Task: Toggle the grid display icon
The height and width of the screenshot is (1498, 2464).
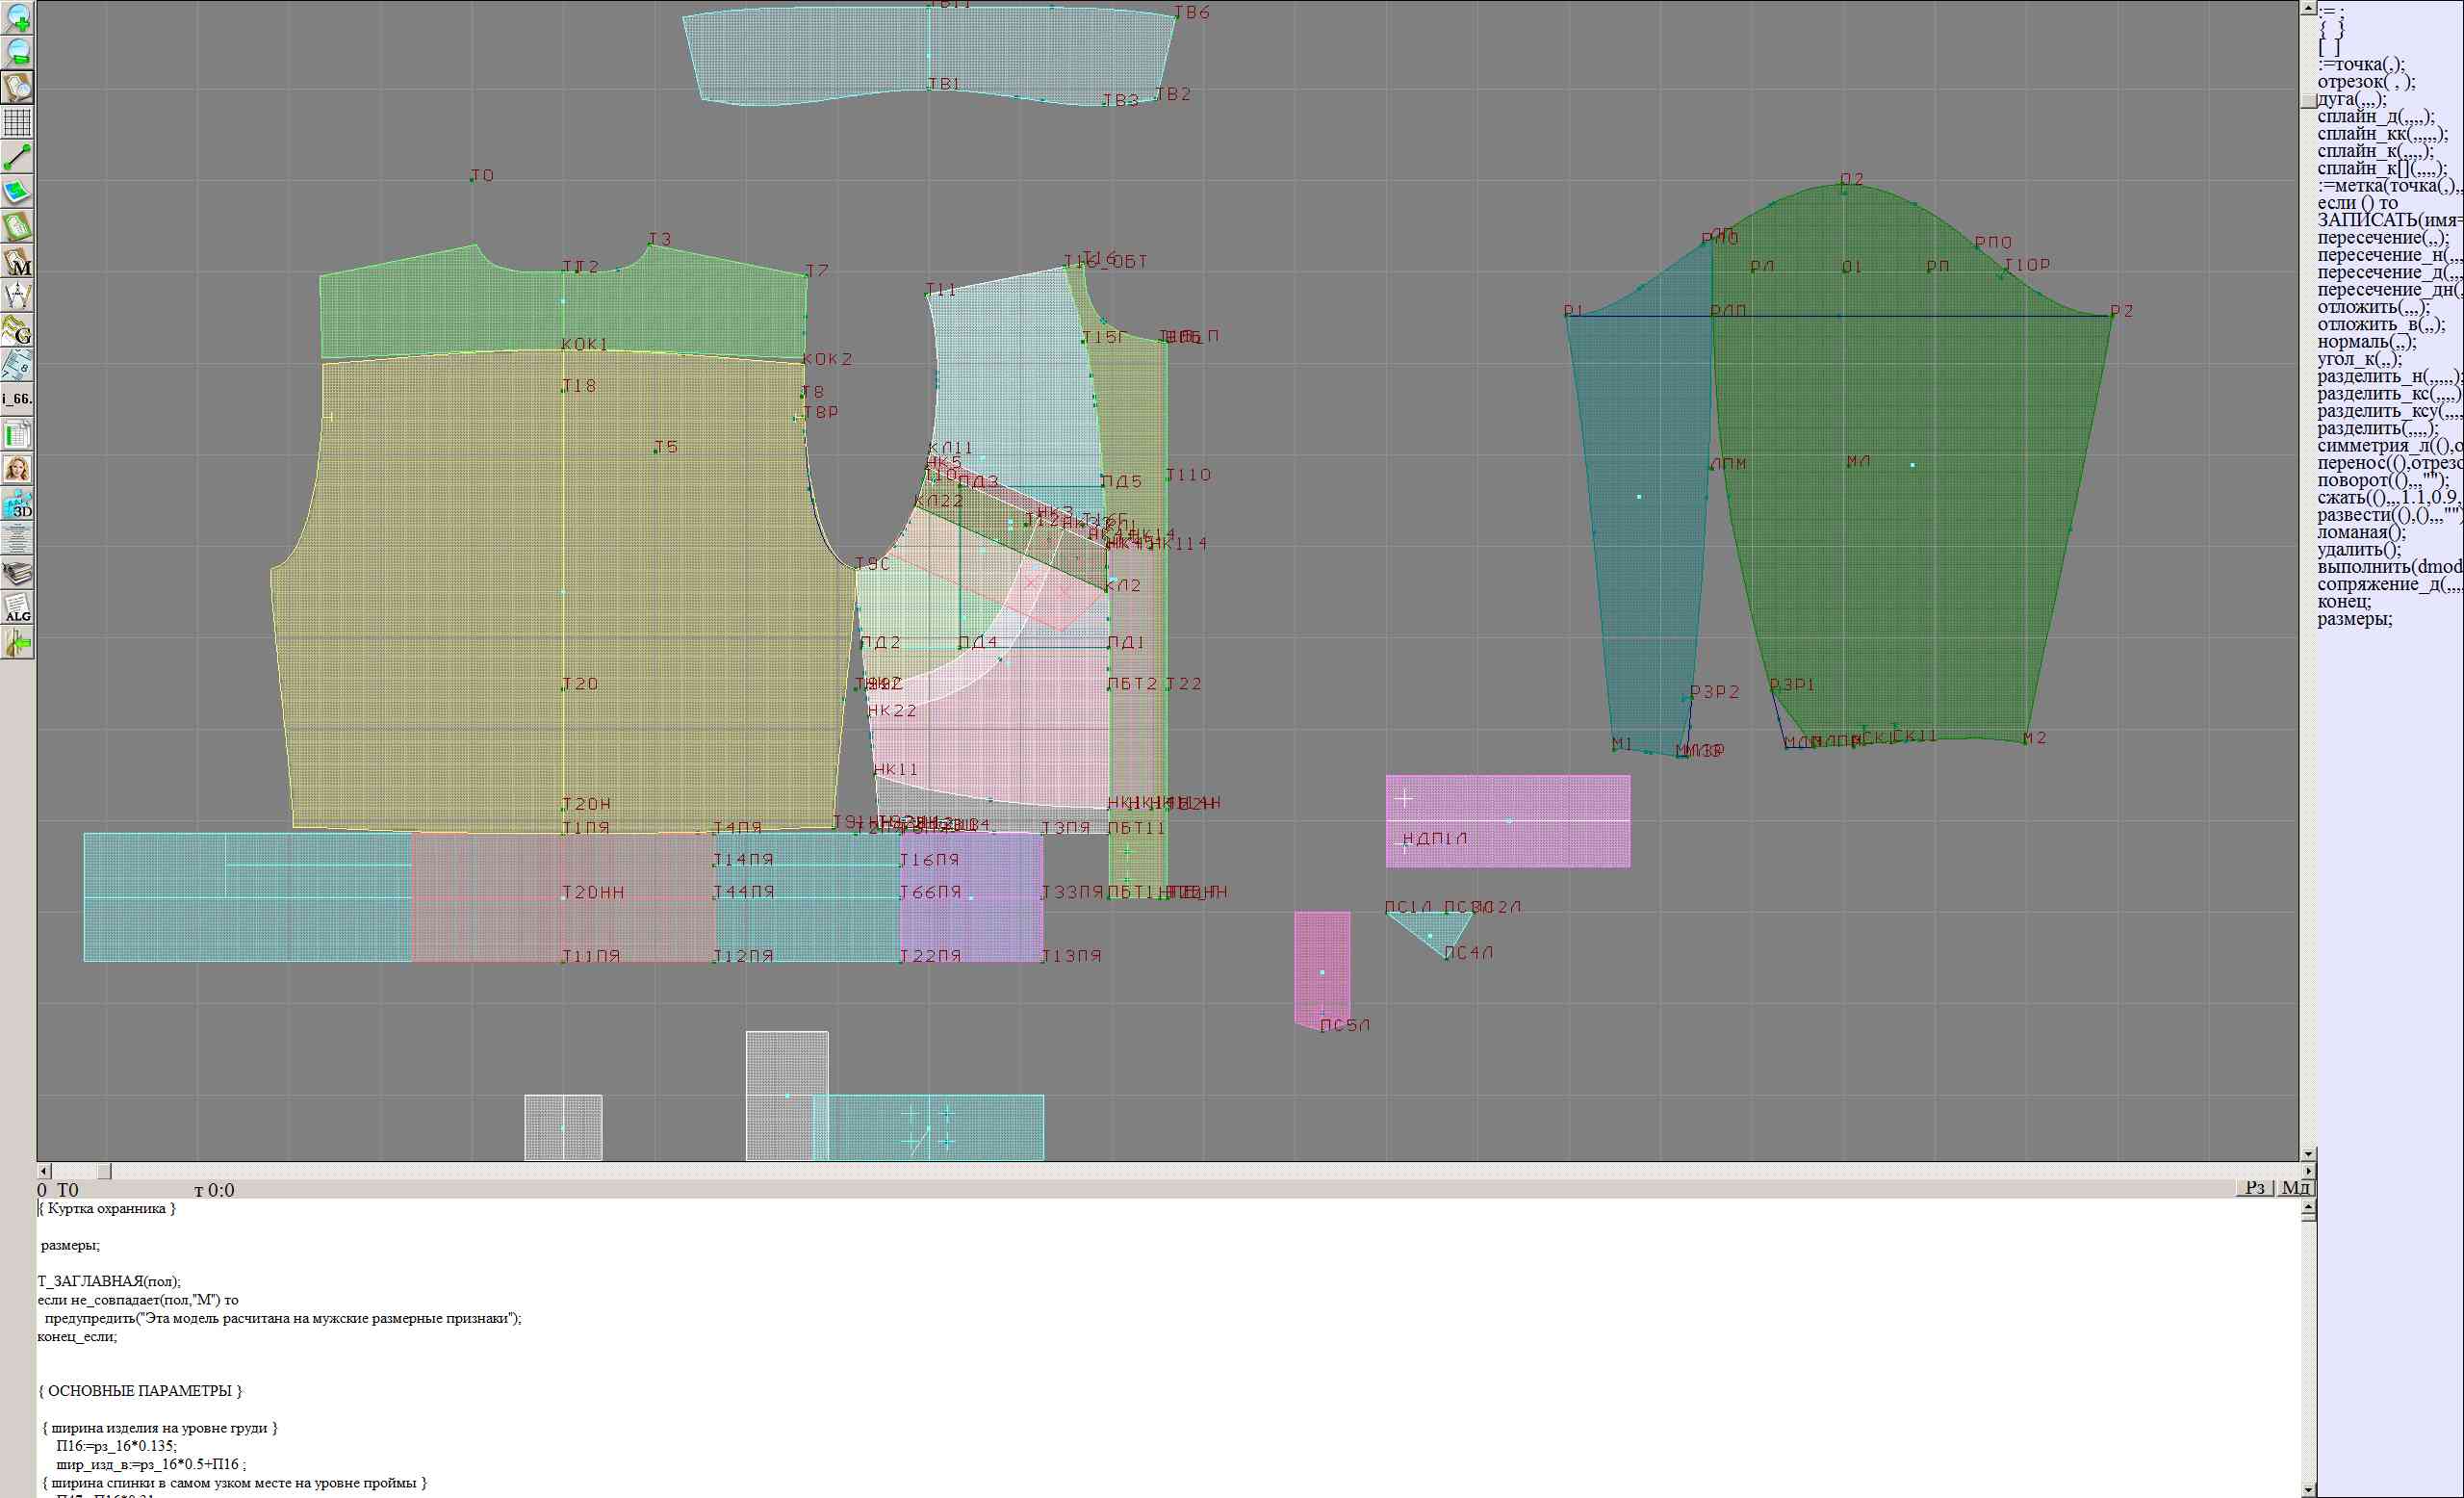Action: click(x=17, y=122)
